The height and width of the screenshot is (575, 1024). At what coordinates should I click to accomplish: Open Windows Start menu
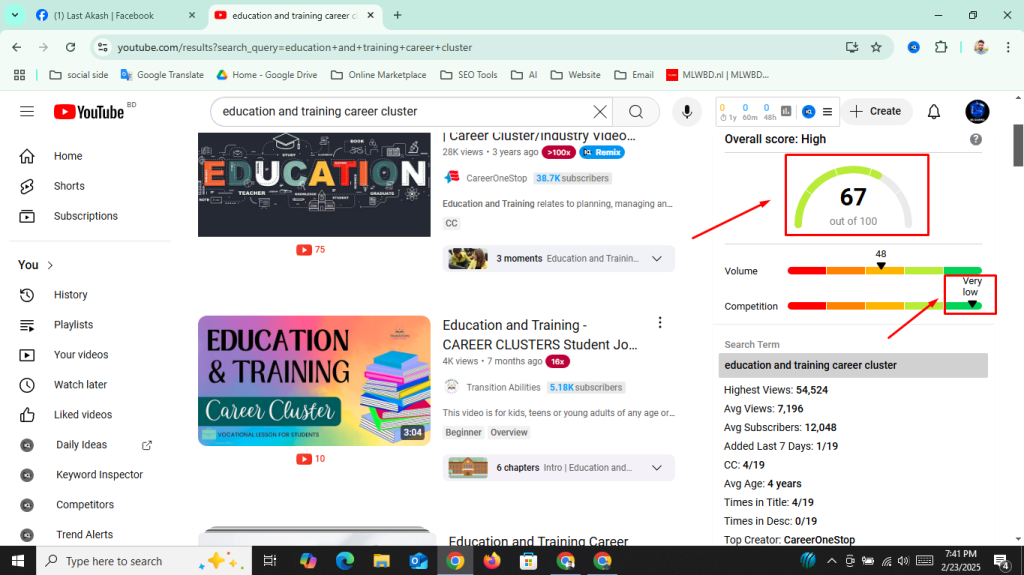click(18, 561)
